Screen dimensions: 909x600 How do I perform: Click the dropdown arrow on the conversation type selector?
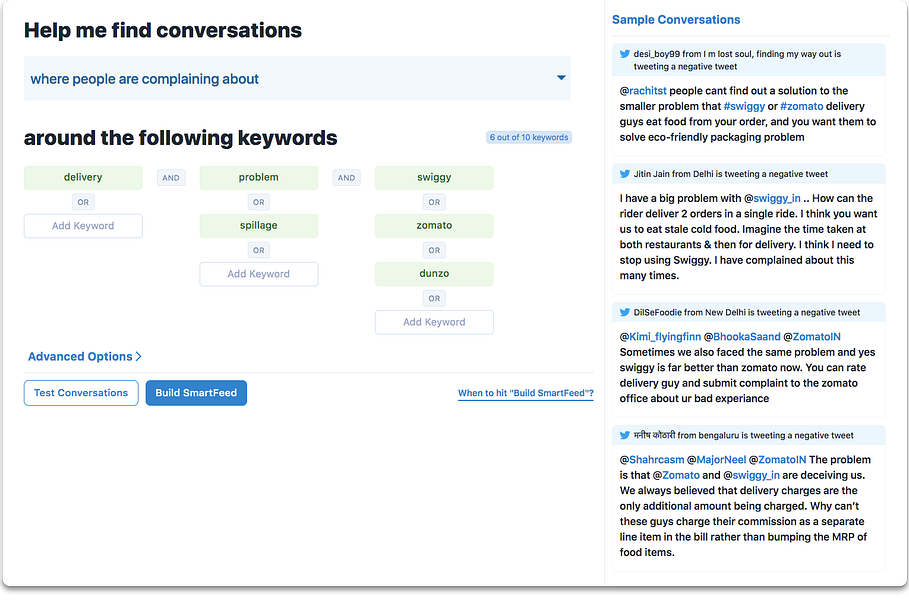pyautogui.click(x=561, y=78)
